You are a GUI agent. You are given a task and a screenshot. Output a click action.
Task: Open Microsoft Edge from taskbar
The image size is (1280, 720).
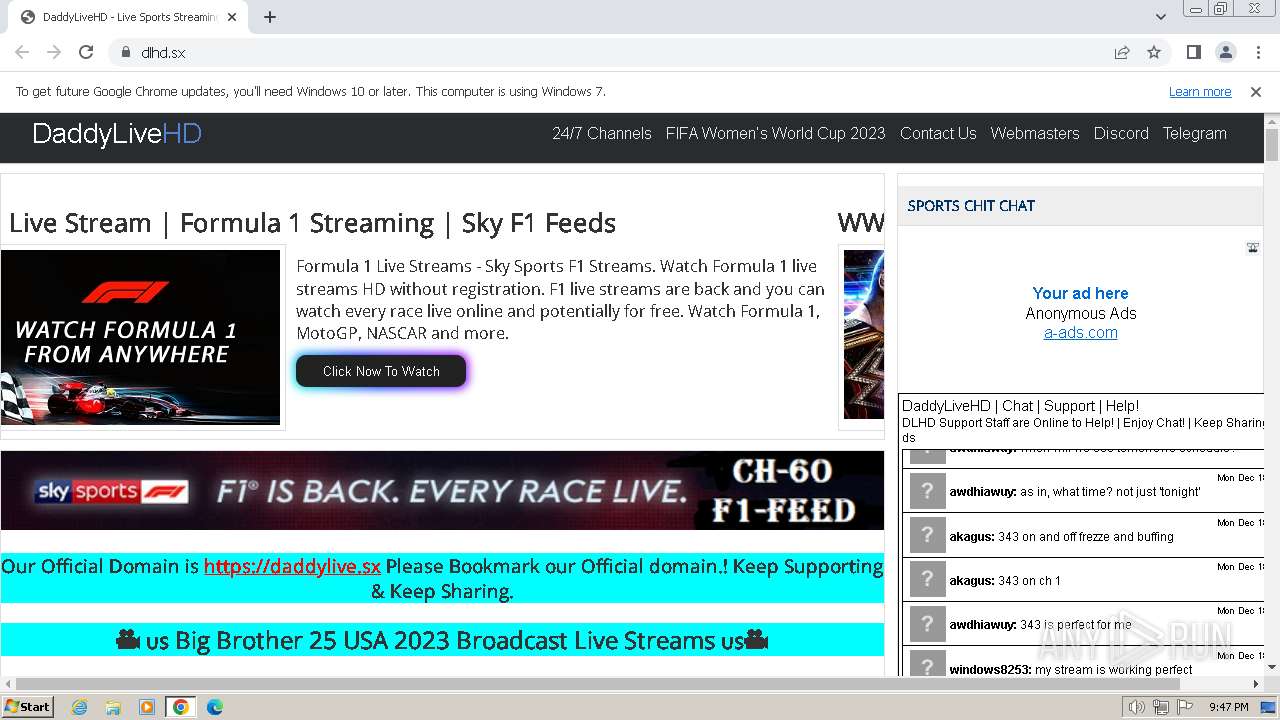coord(215,707)
